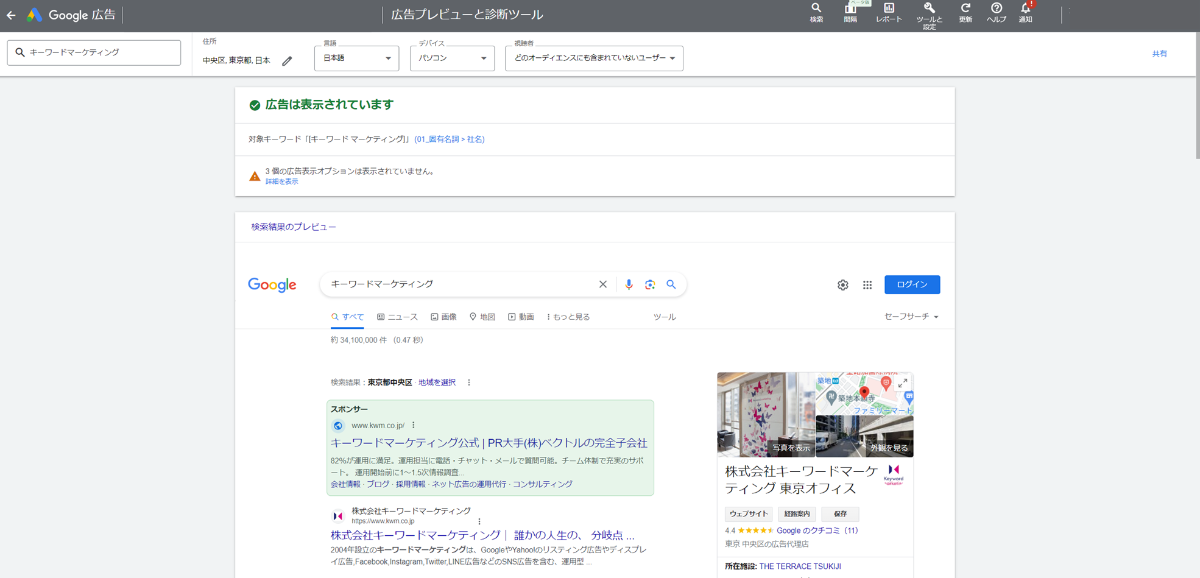
Task: Click three-dot menu next to 地域を選択
Action: tap(469, 382)
